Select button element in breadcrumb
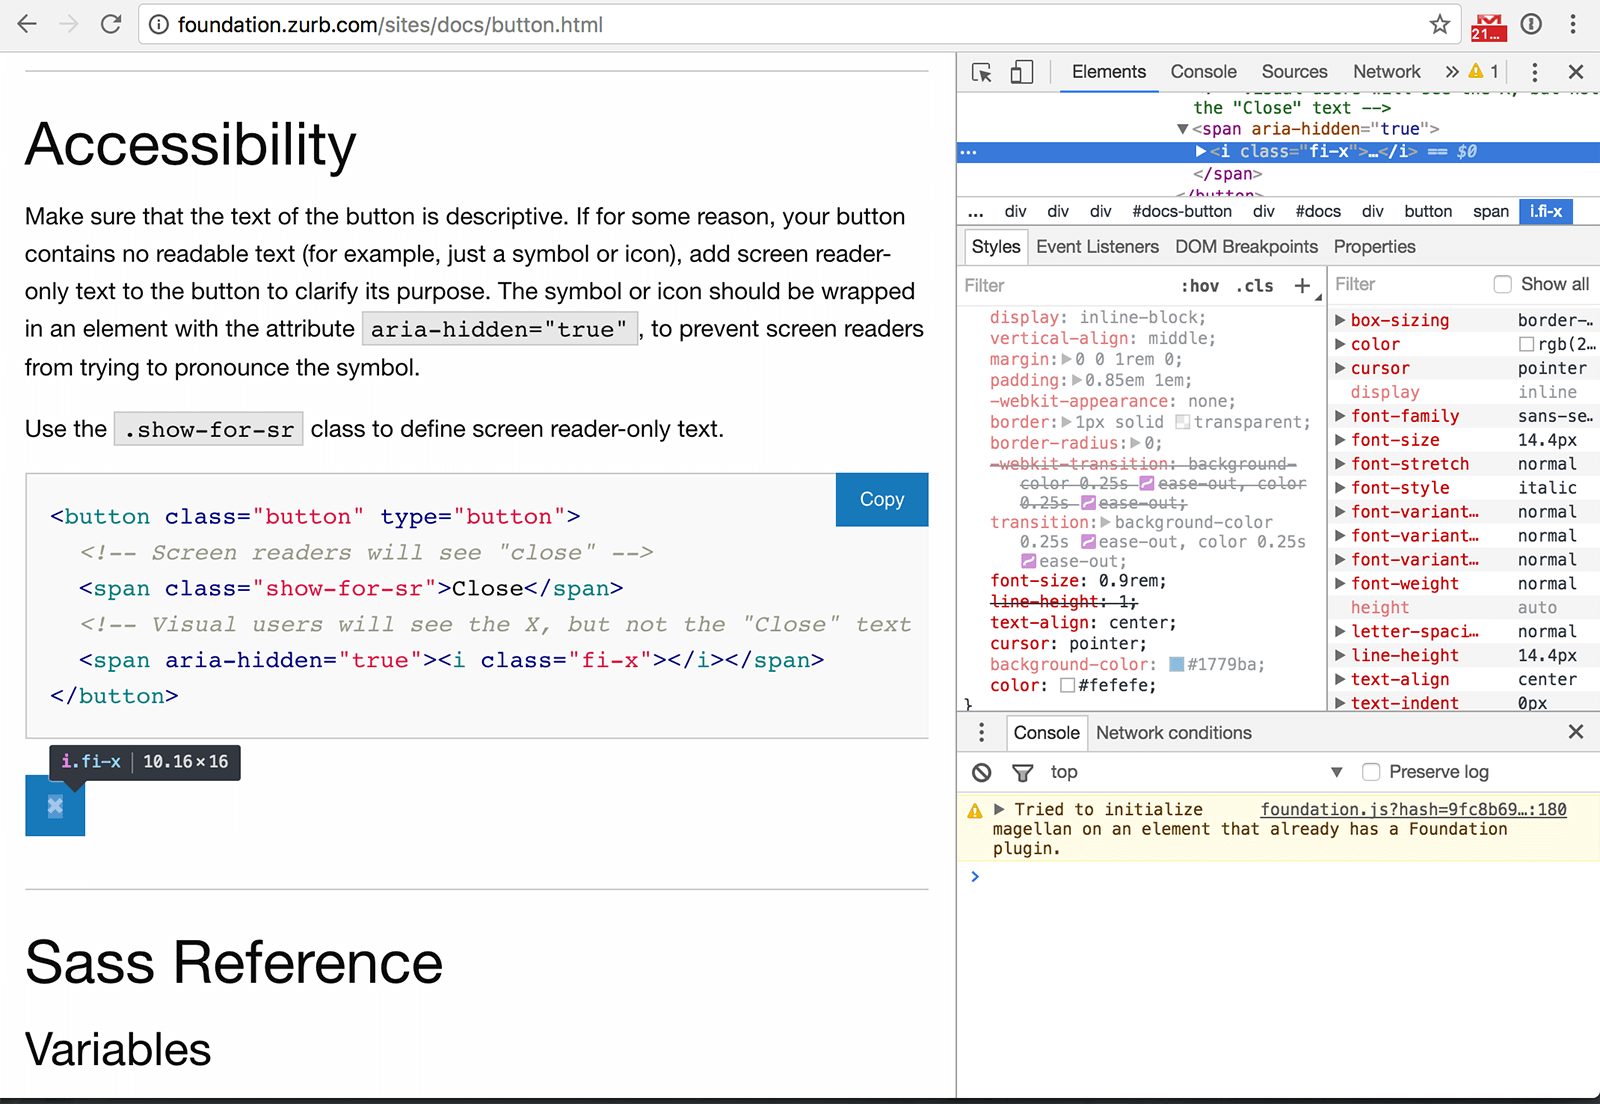 1428,212
